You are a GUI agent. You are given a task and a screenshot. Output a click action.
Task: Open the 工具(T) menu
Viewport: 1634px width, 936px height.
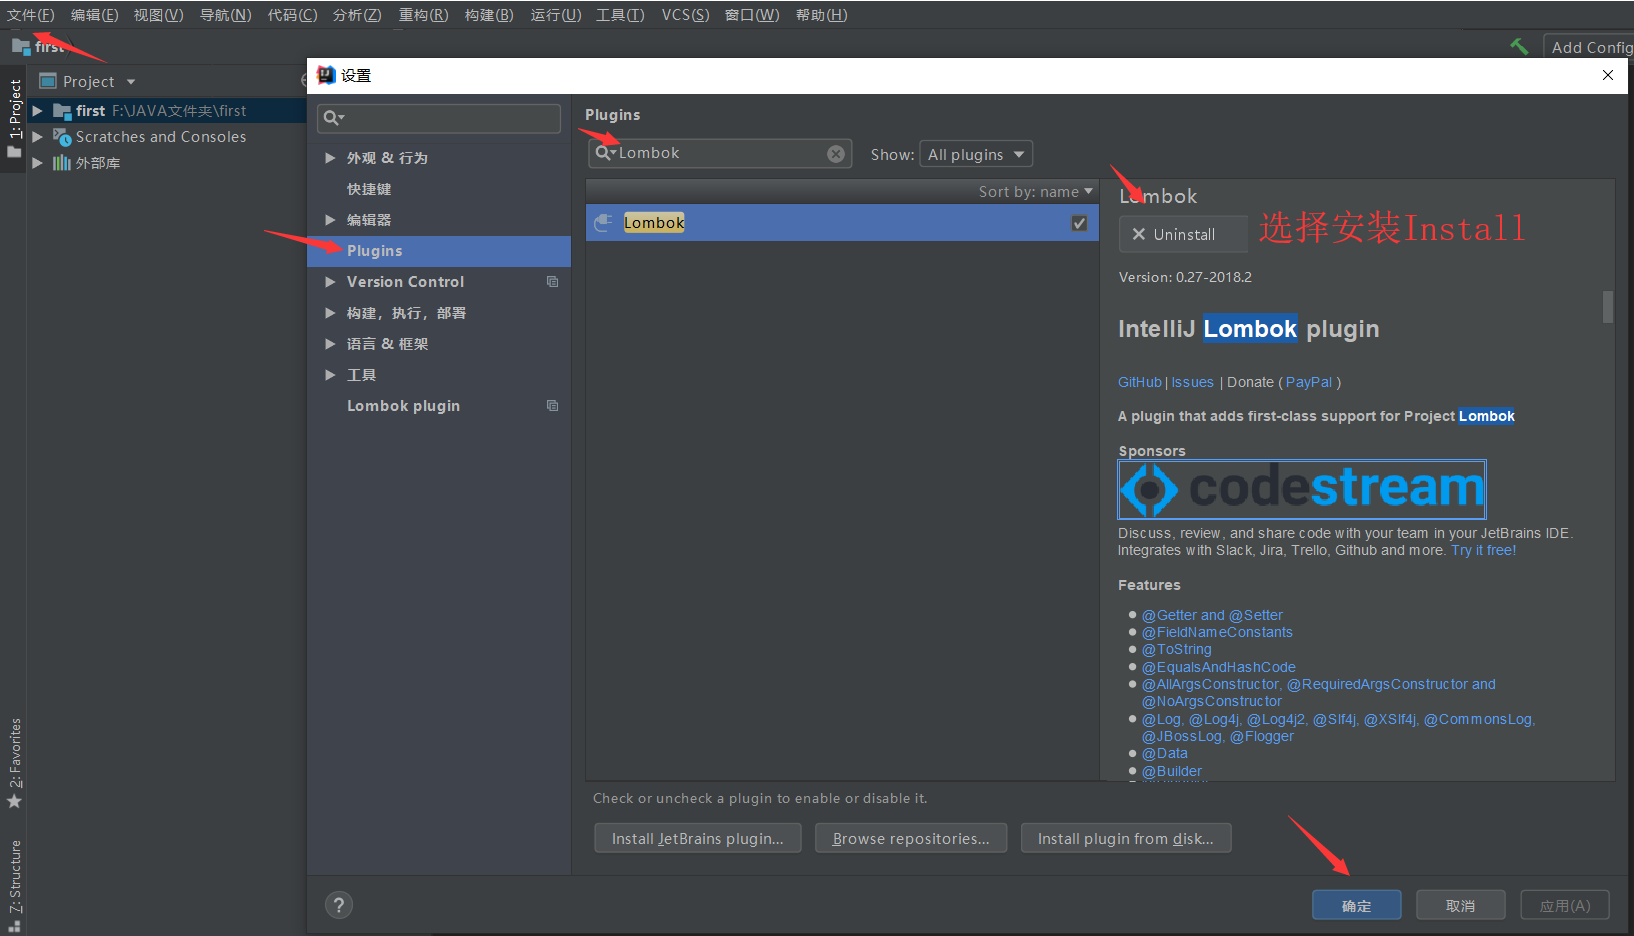tap(620, 15)
